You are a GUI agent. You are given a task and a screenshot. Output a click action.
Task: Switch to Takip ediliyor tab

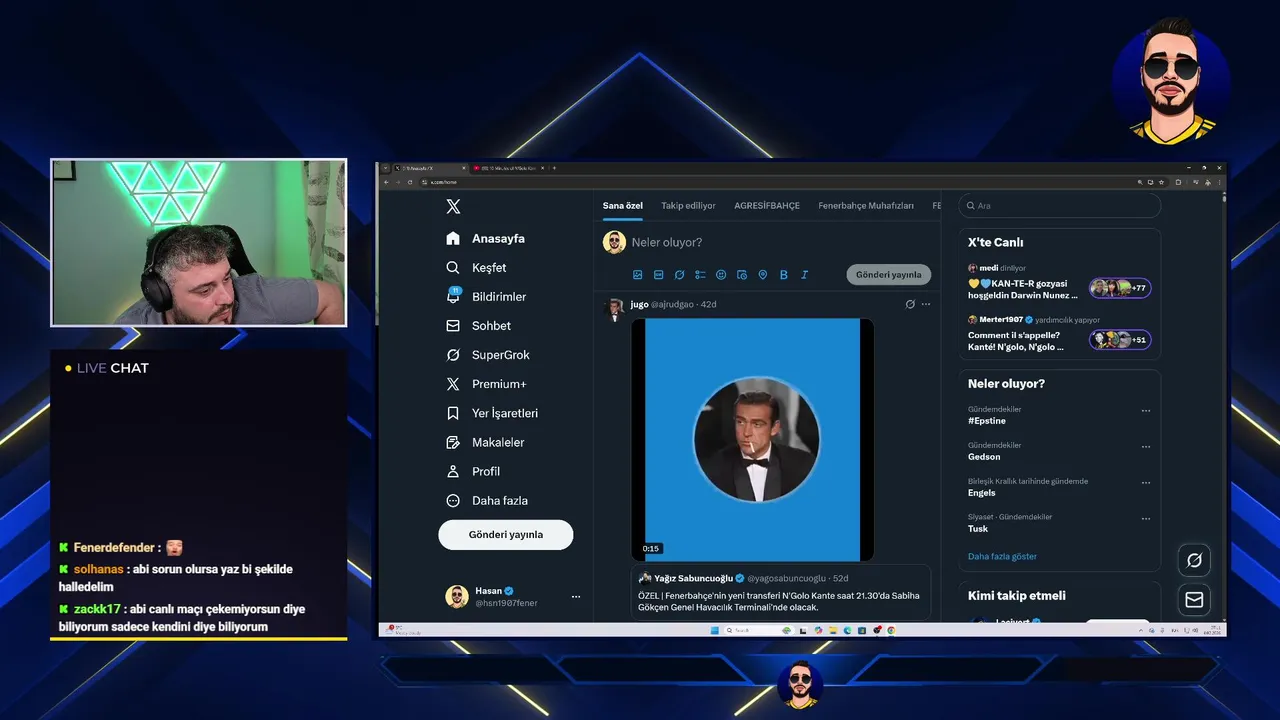pos(689,206)
